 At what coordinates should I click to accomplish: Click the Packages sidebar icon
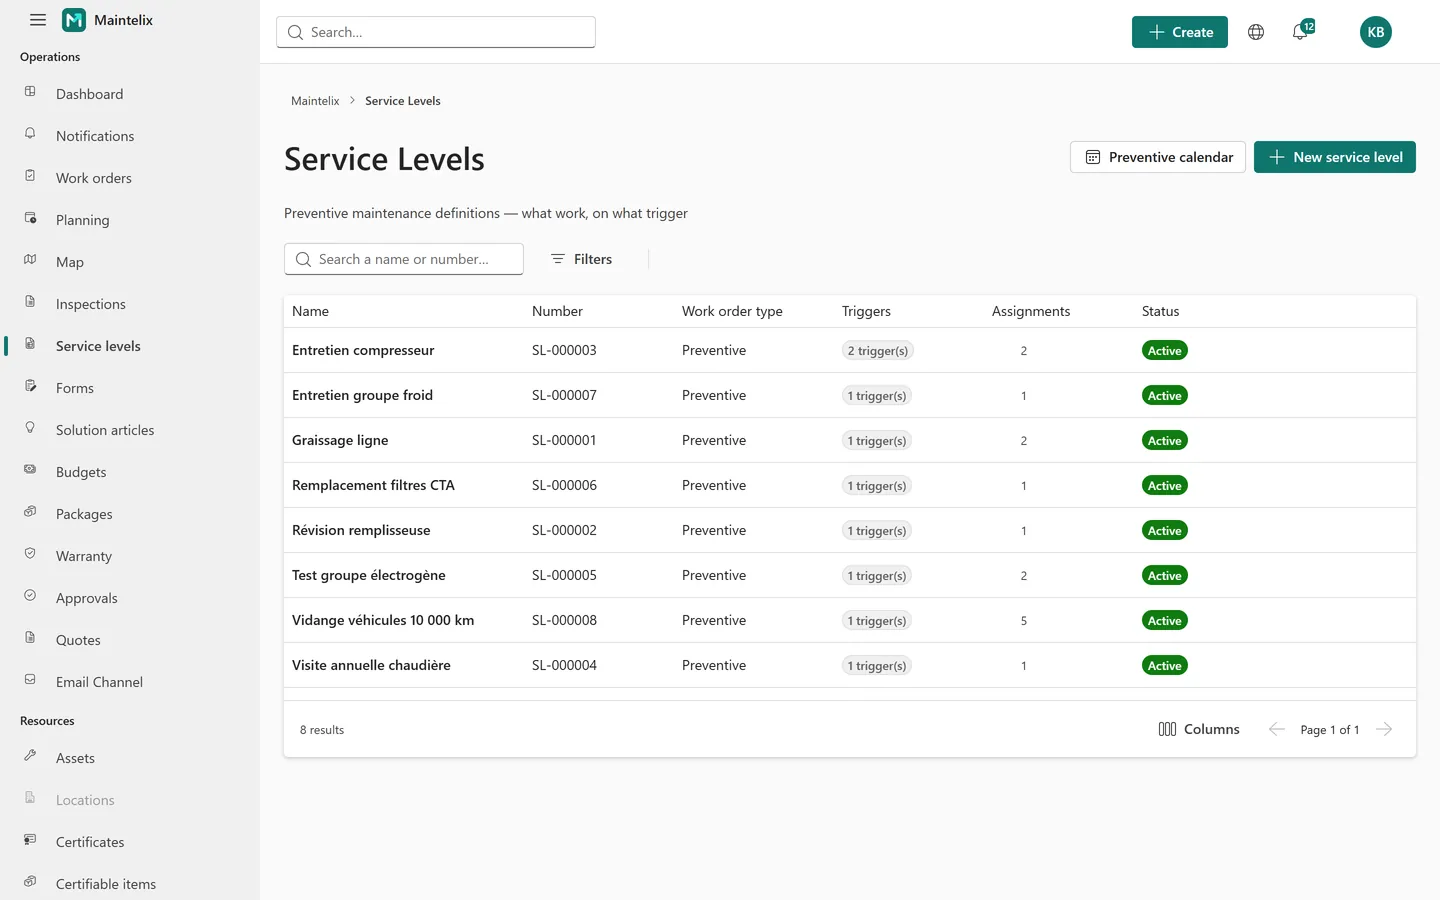(x=30, y=512)
